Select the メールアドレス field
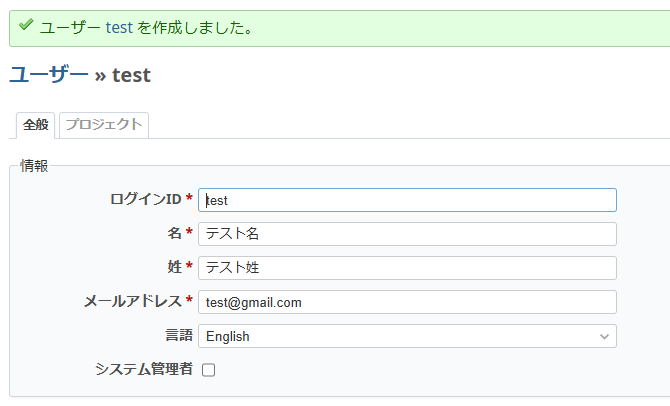Viewport: 670px width, 406px height. pos(407,302)
